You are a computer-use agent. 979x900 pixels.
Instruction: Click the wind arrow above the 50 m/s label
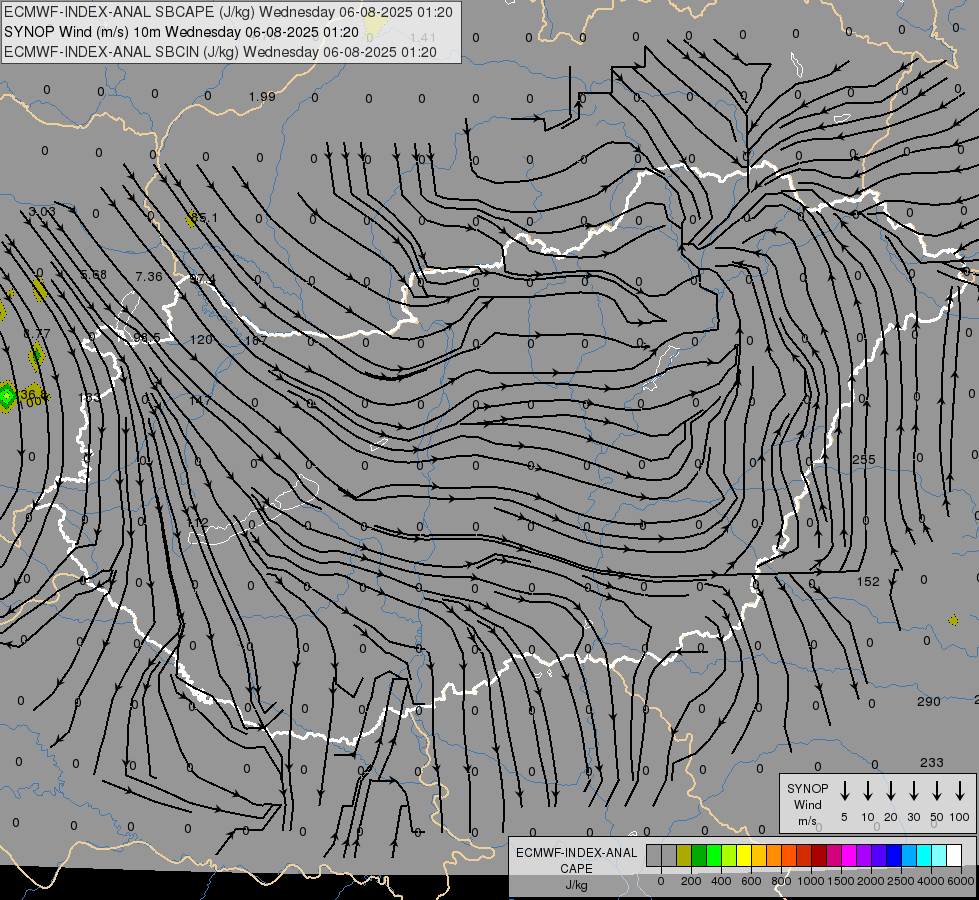pos(937,791)
